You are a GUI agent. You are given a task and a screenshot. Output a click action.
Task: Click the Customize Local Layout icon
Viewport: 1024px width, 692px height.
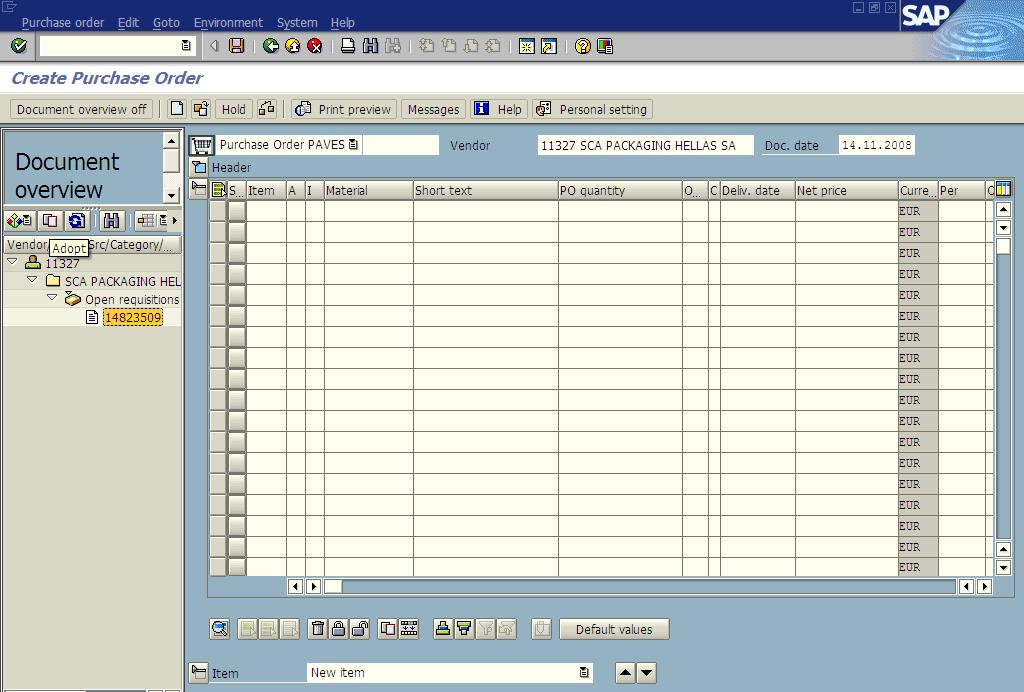click(x=605, y=46)
